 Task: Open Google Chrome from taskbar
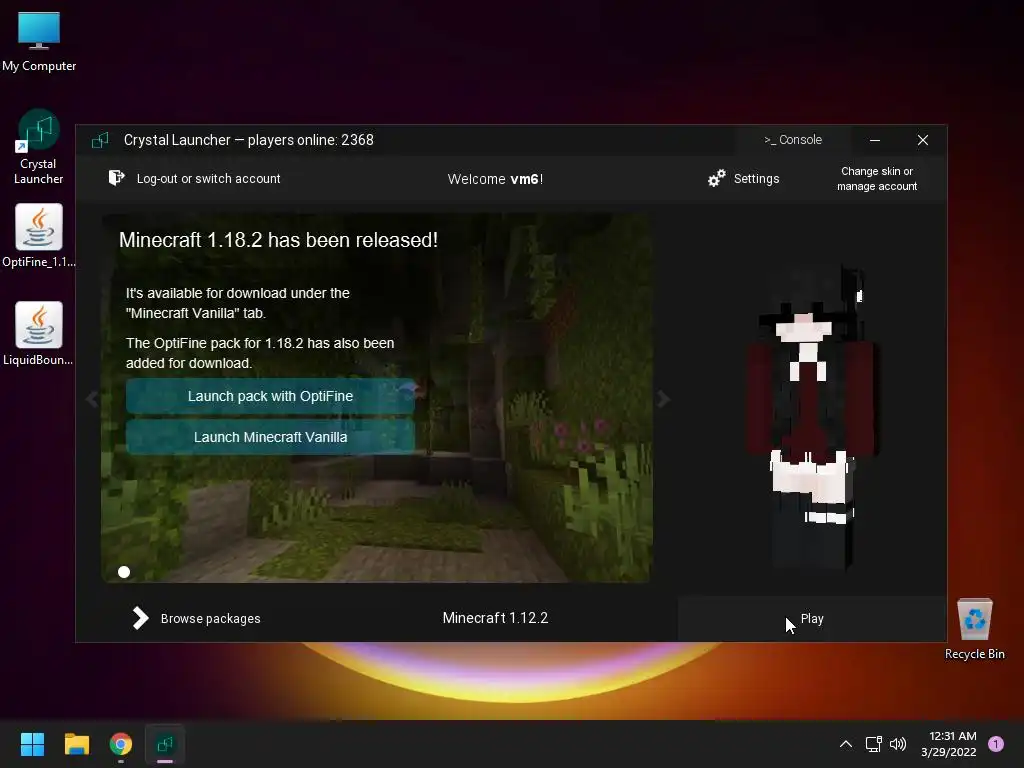[121, 744]
